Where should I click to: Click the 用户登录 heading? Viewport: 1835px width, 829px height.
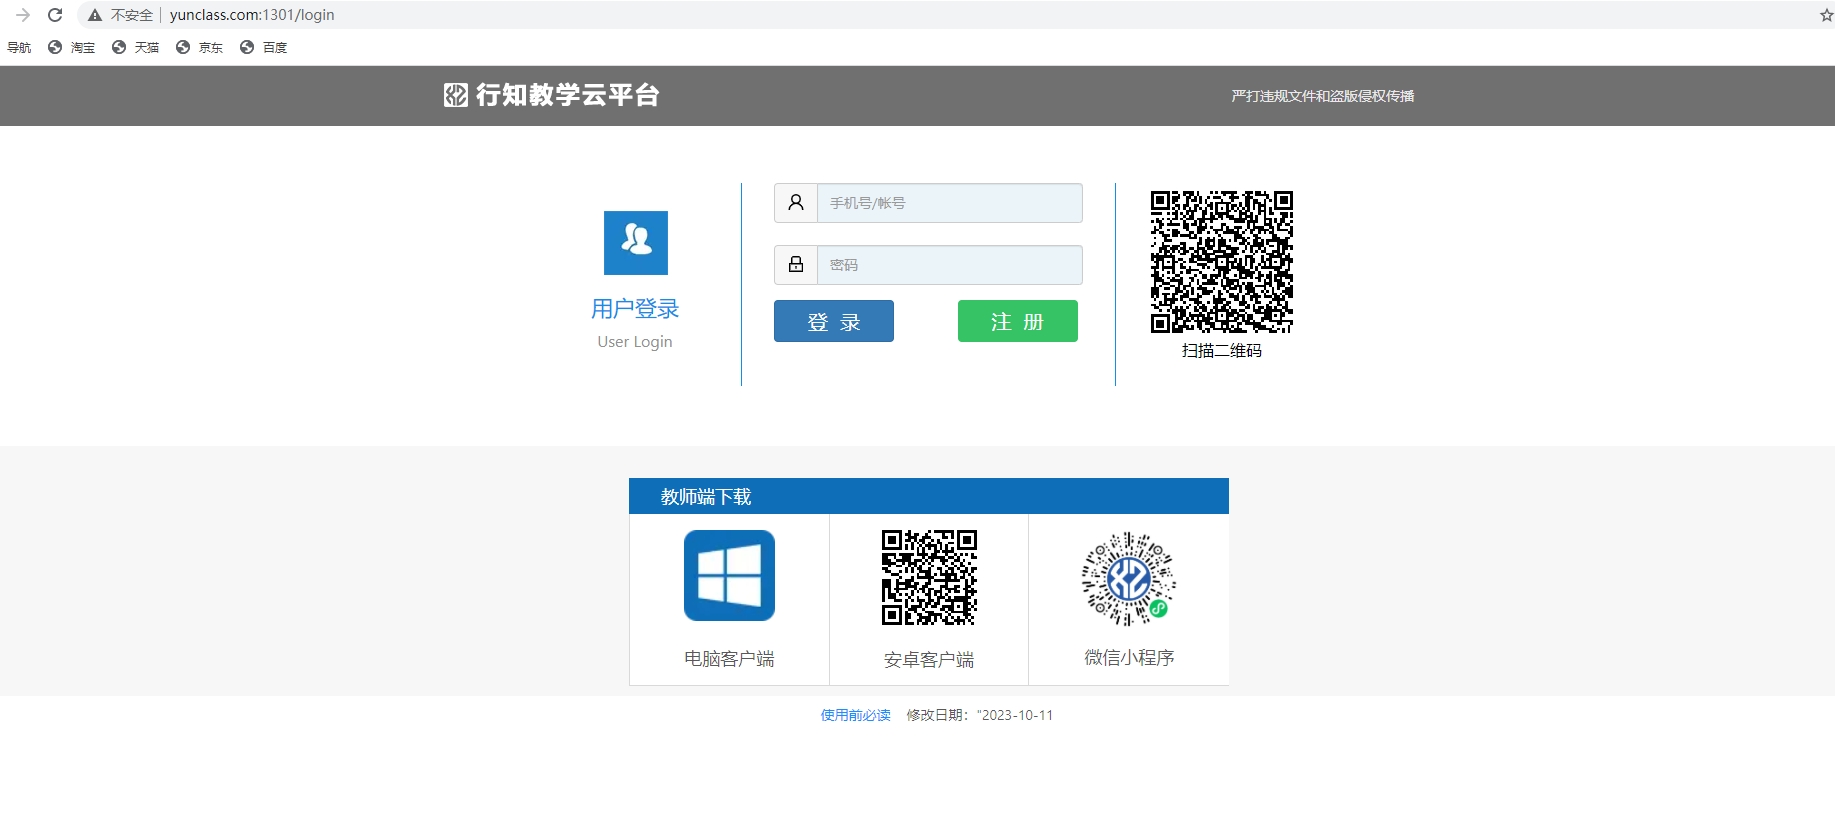coord(635,309)
